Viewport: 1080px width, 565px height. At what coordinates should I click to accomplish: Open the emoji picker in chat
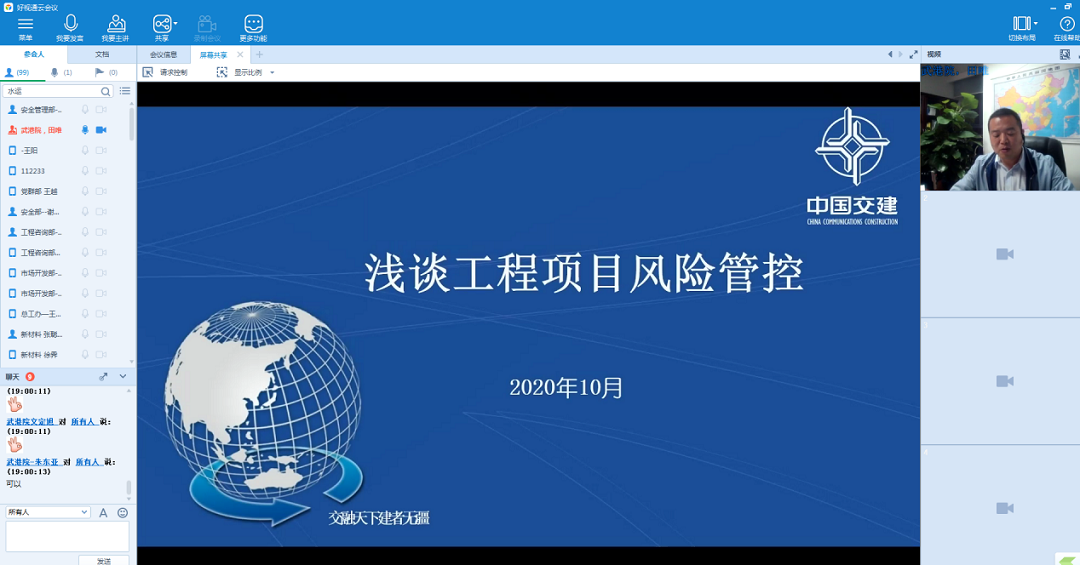(123, 512)
